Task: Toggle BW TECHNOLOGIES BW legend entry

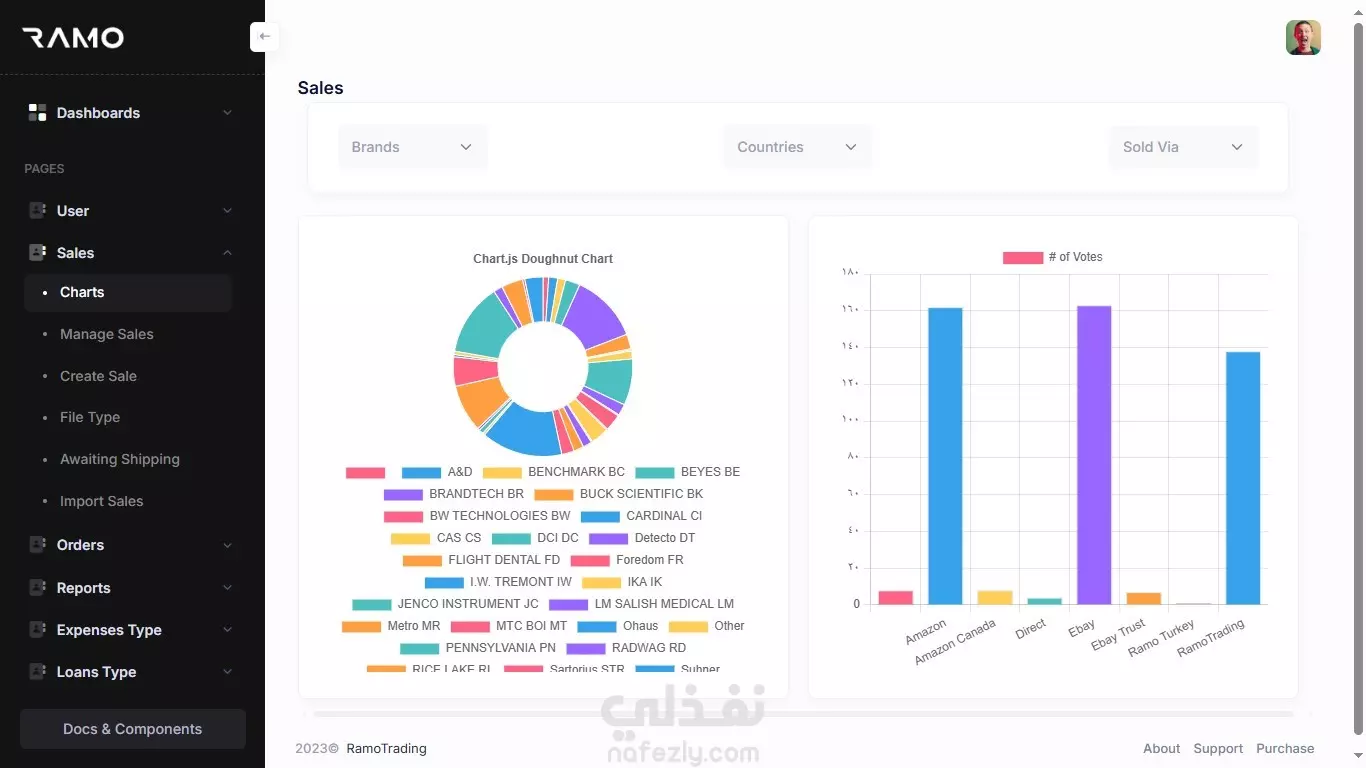Action: pos(477,516)
